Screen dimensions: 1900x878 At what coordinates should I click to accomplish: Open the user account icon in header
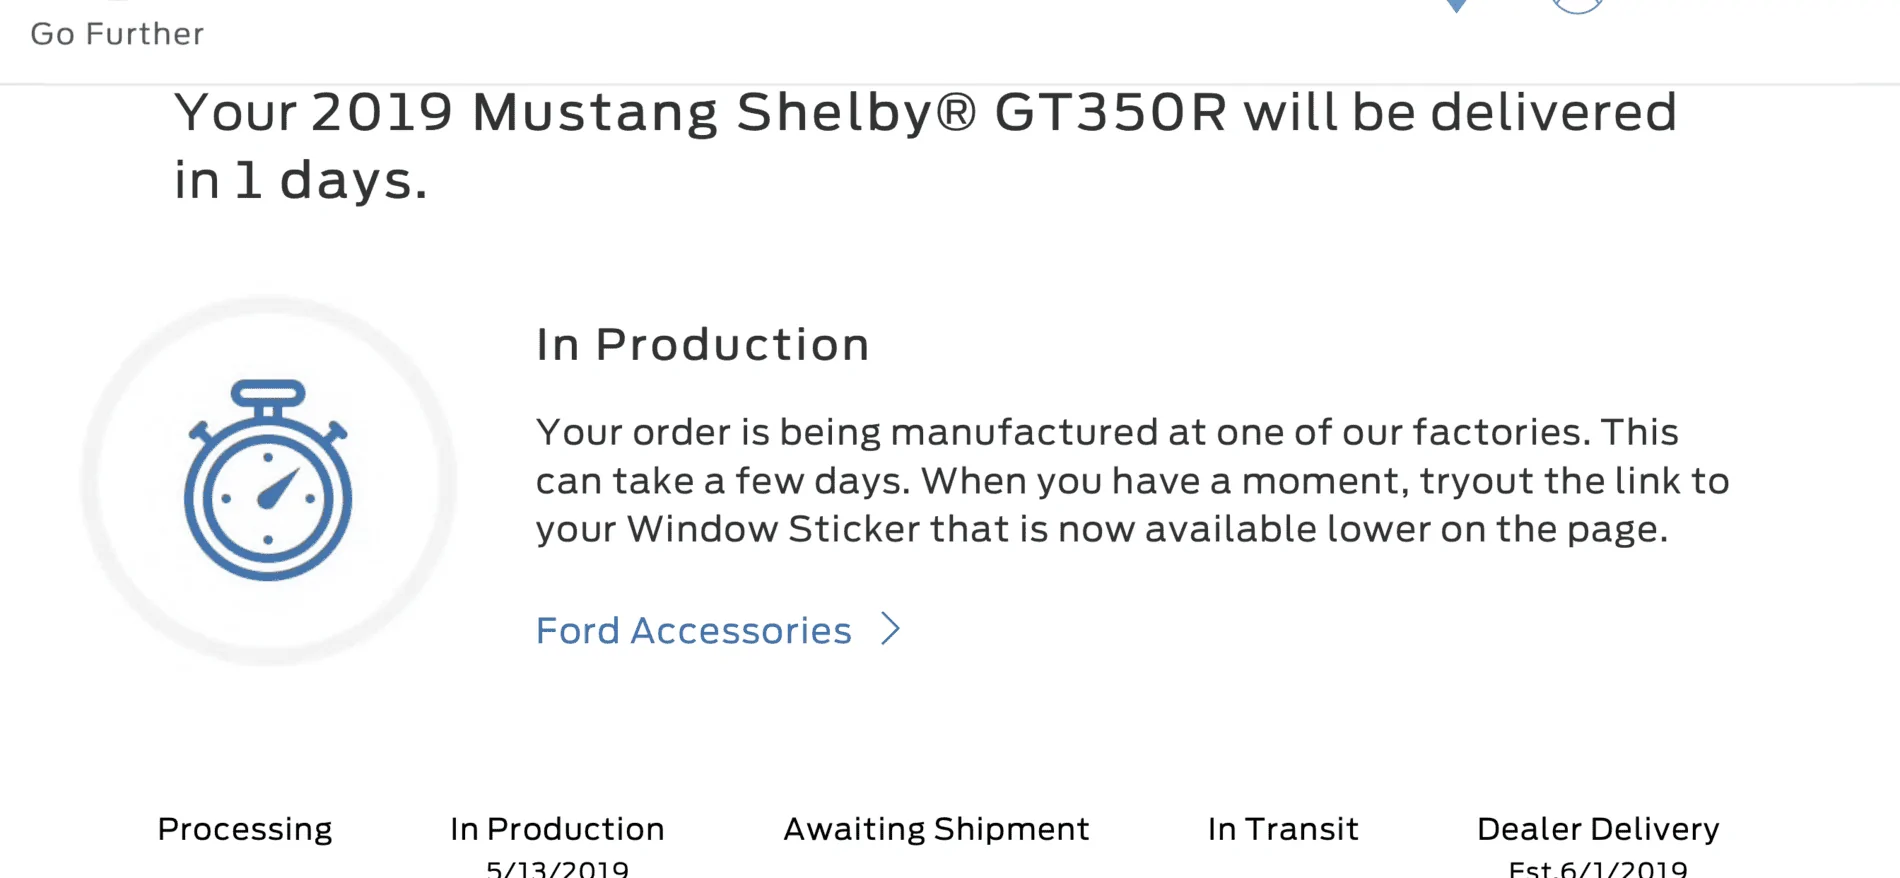1578,6
